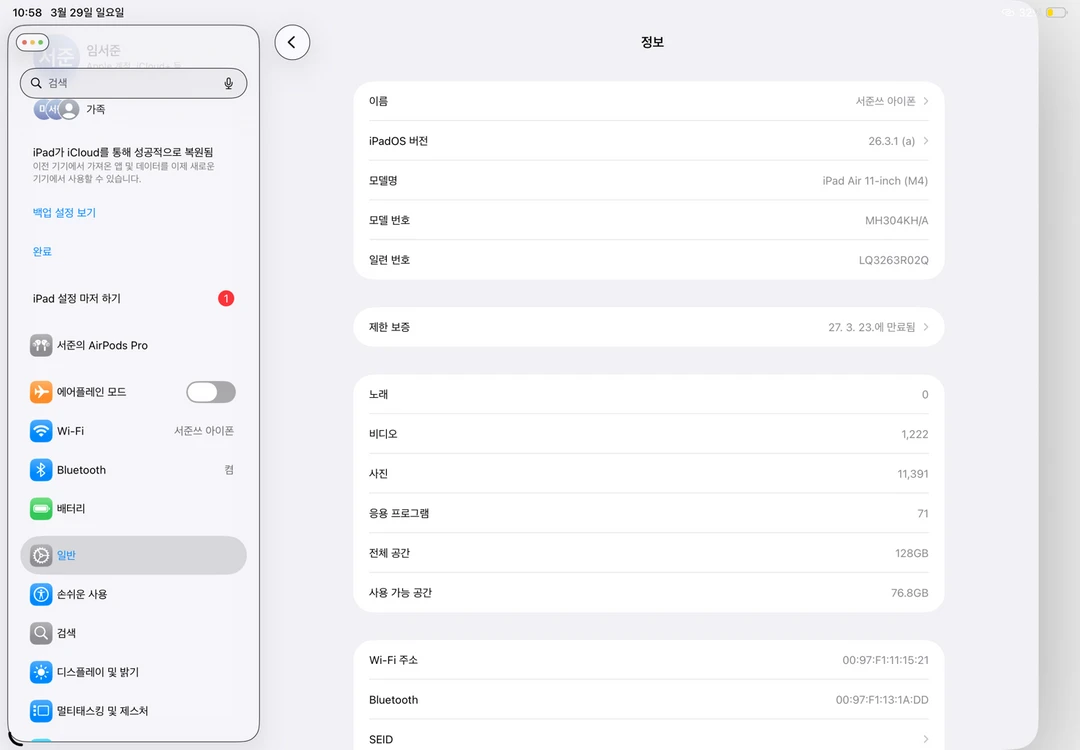This screenshot has height=750, width=1080.
Task: Tap the 76.8GB available space value
Action: [x=909, y=593]
